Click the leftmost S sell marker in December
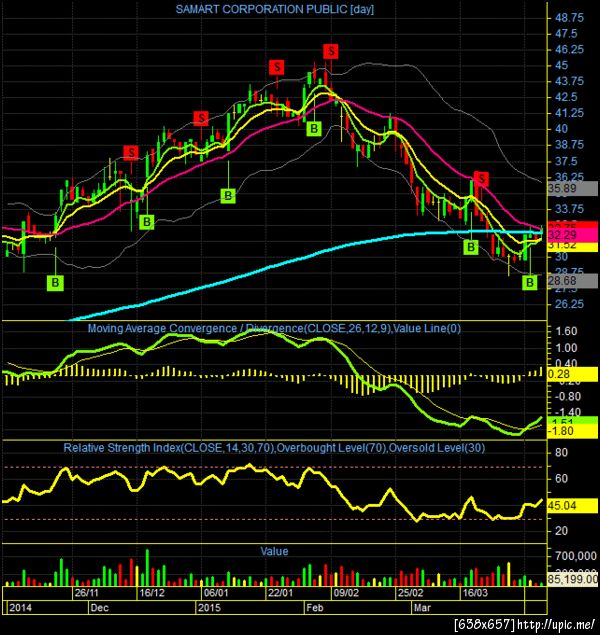Image resolution: width=600 pixels, height=635 pixels. click(x=131, y=153)
